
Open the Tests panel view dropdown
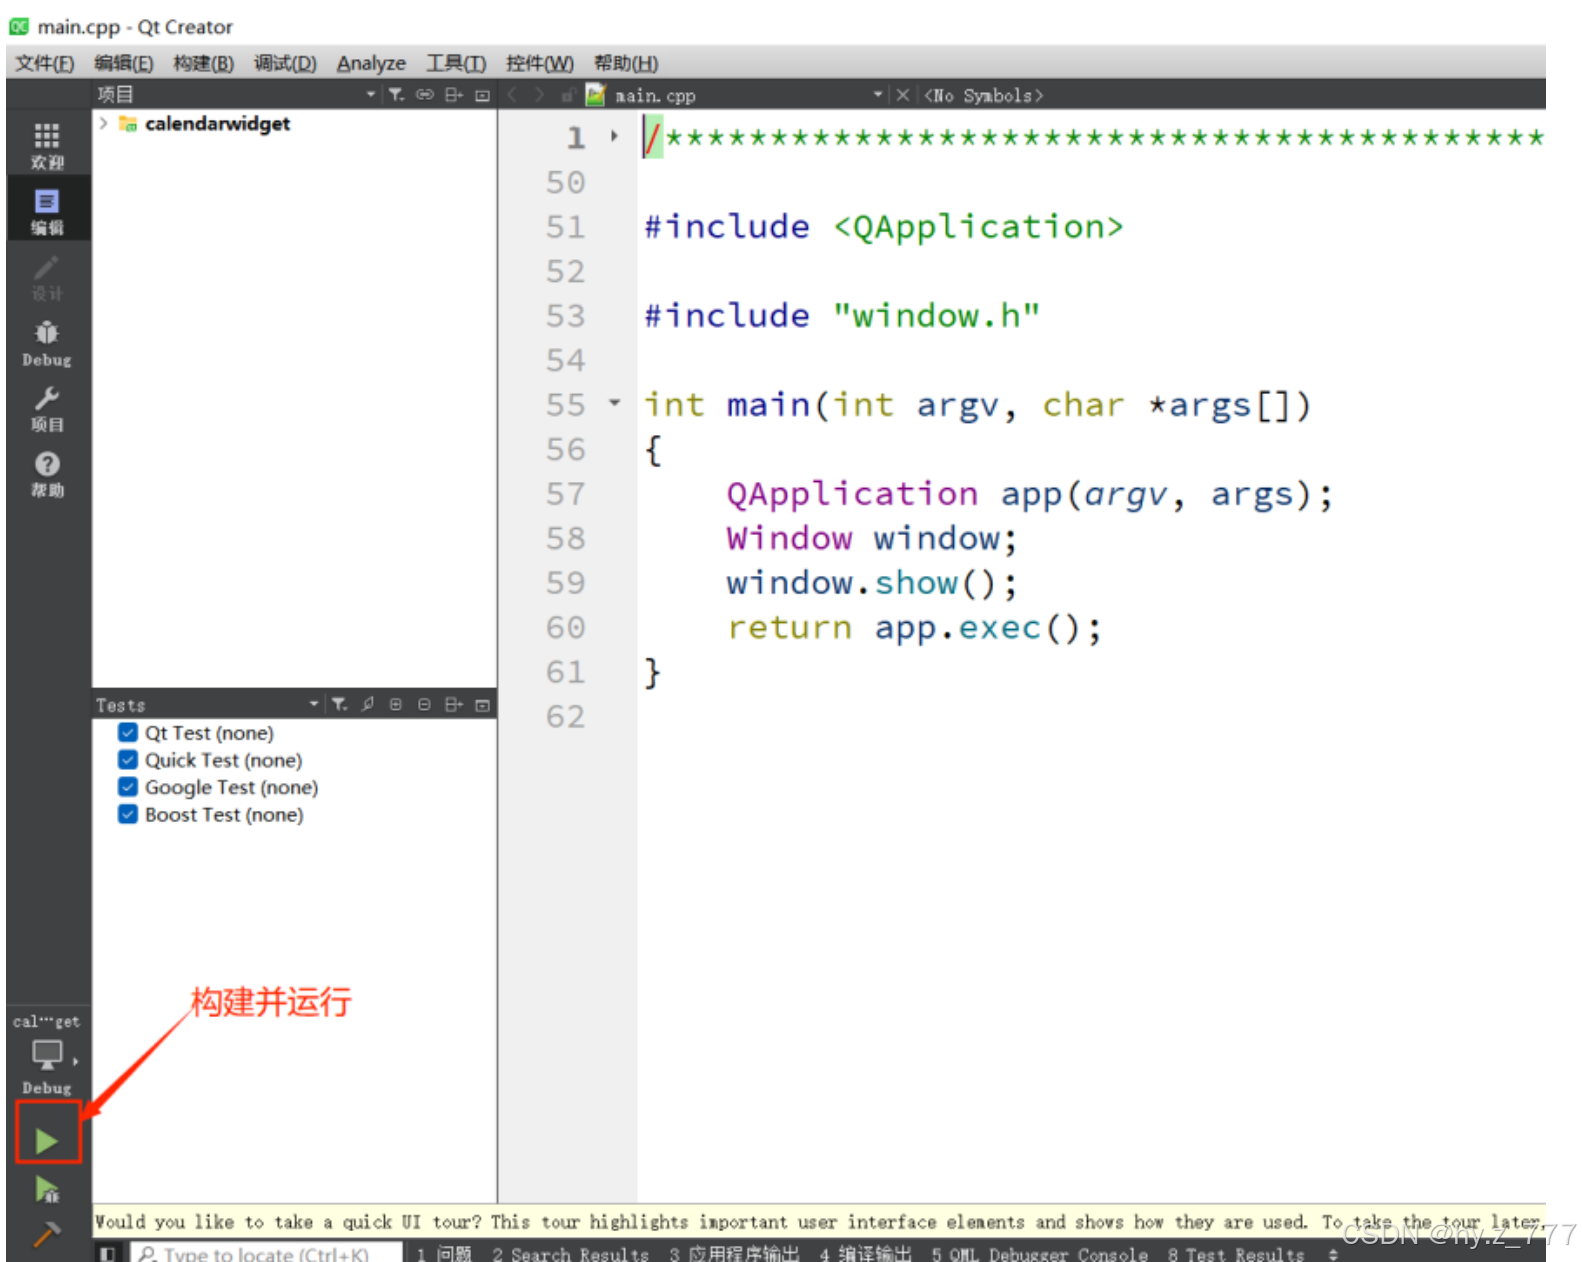[314, 704]
